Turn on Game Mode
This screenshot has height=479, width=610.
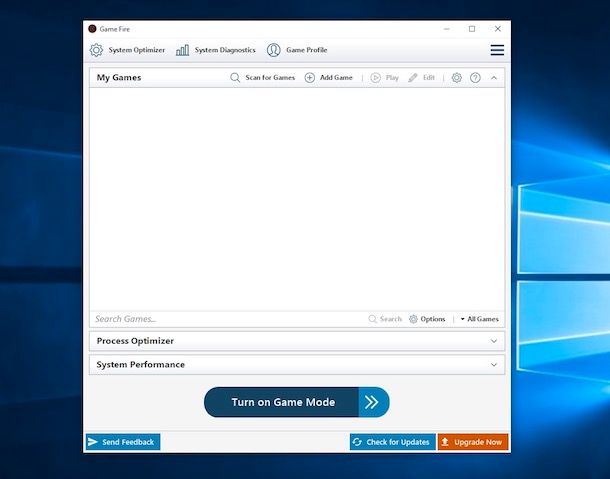296,402
